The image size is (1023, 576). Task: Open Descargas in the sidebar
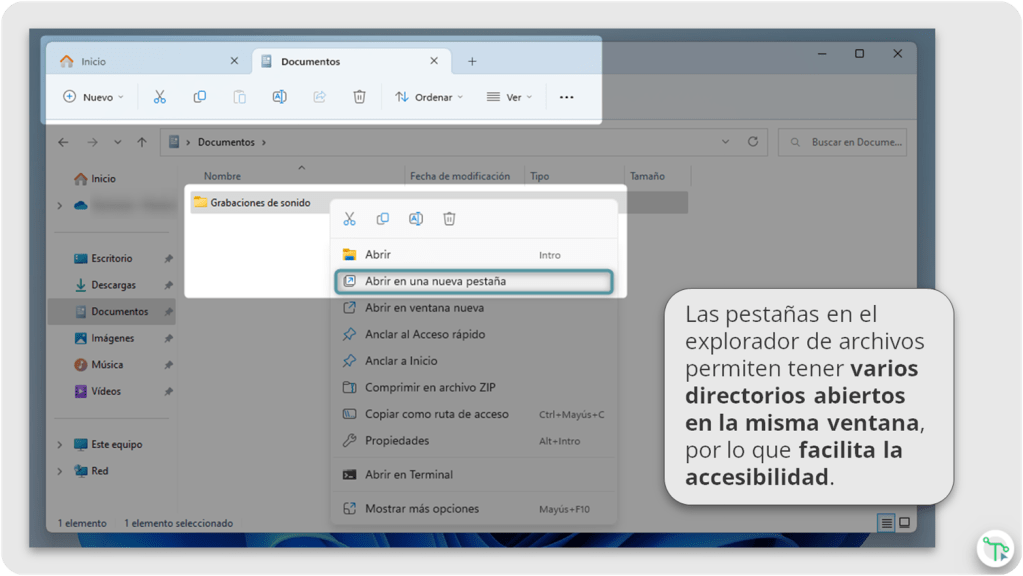(113, 285)
